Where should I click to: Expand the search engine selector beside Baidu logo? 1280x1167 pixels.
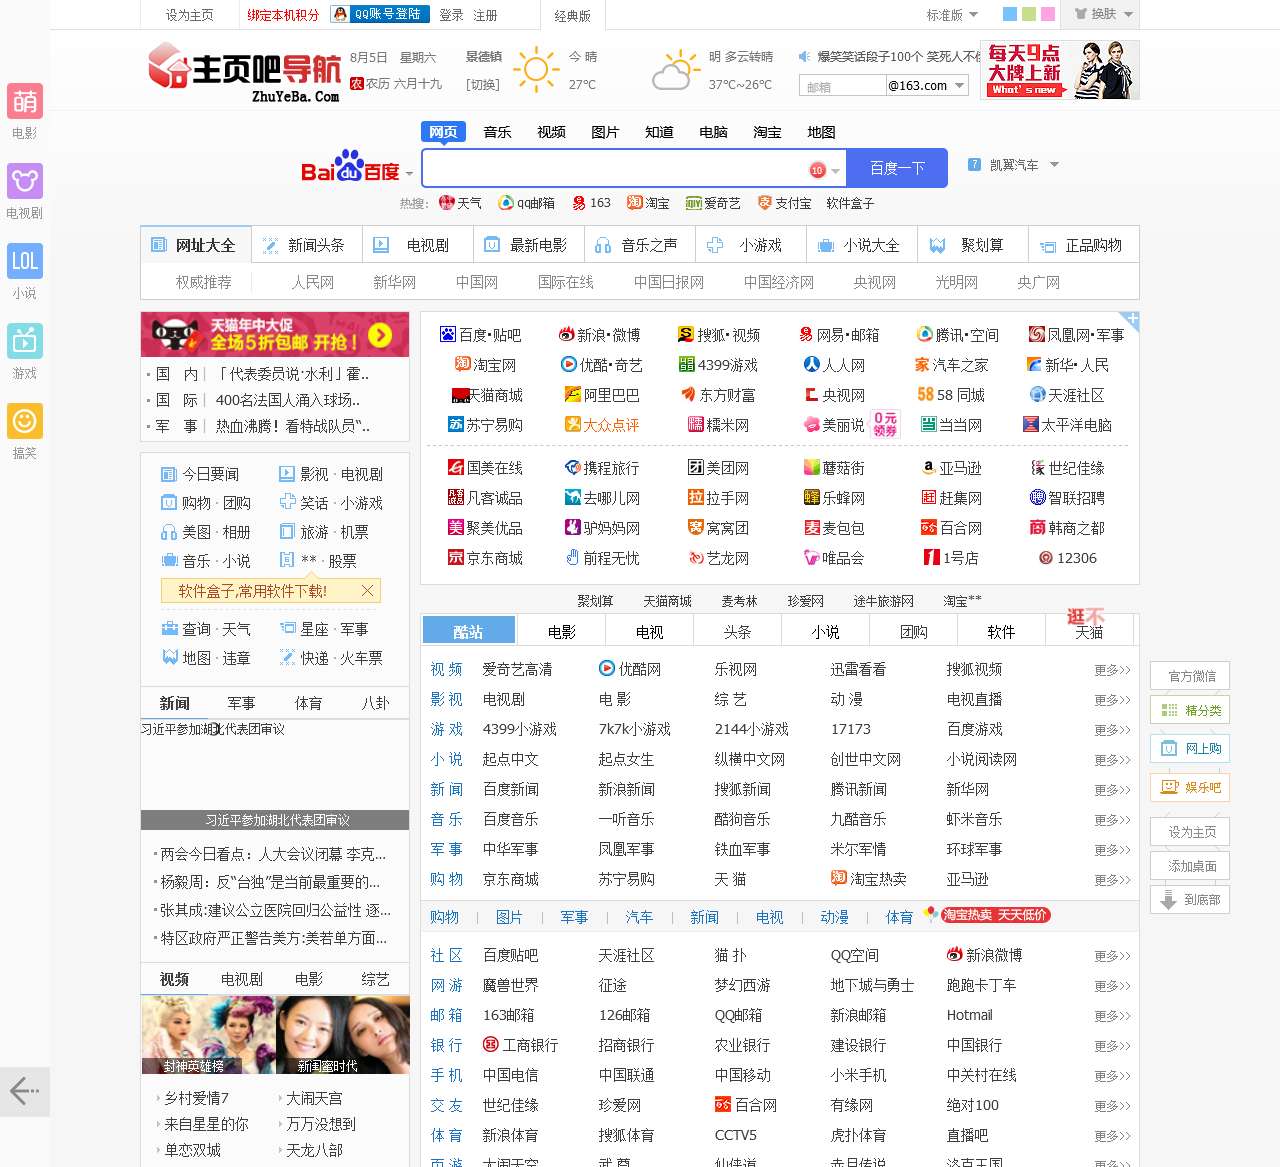click(x=409, y=174)
